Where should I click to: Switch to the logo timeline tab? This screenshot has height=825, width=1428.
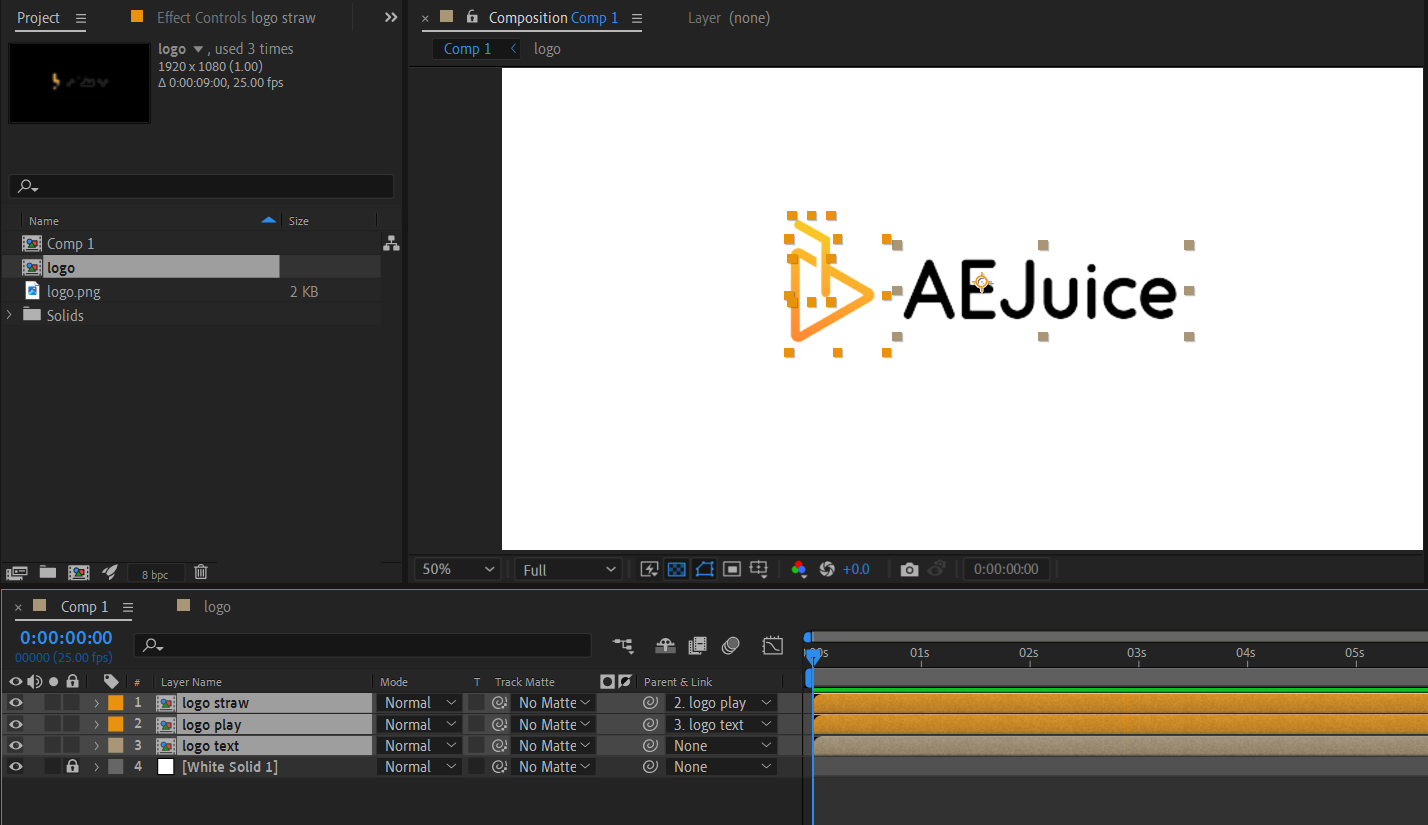(x=216, y=607)
